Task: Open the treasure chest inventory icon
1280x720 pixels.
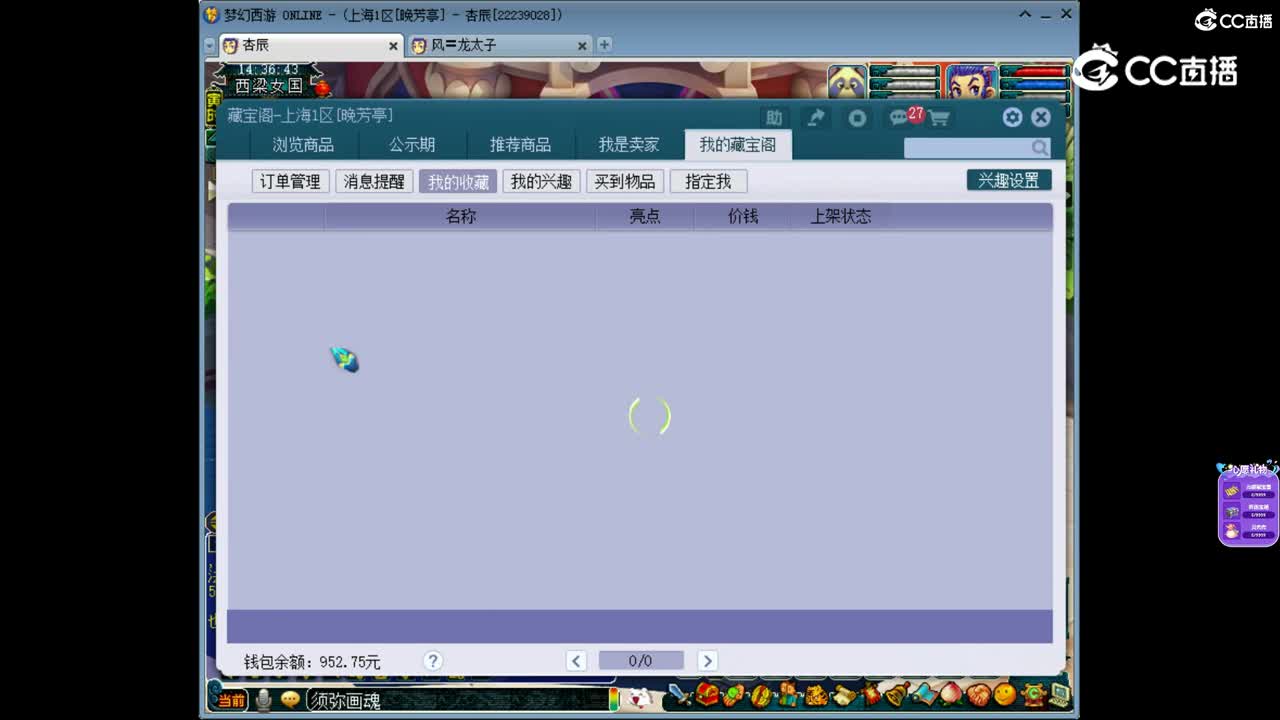Action: [709, 694]
